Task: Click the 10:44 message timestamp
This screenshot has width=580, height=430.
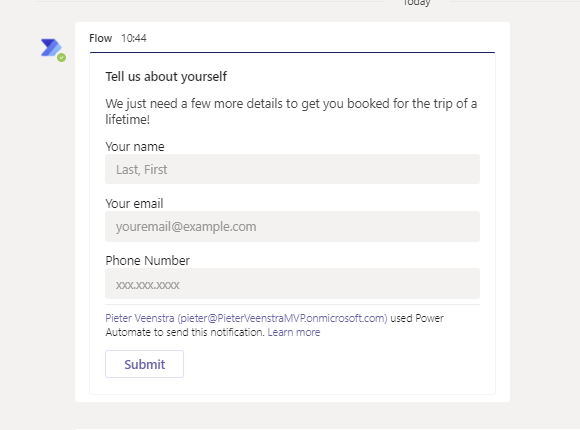Action: (x=134, y=38)
